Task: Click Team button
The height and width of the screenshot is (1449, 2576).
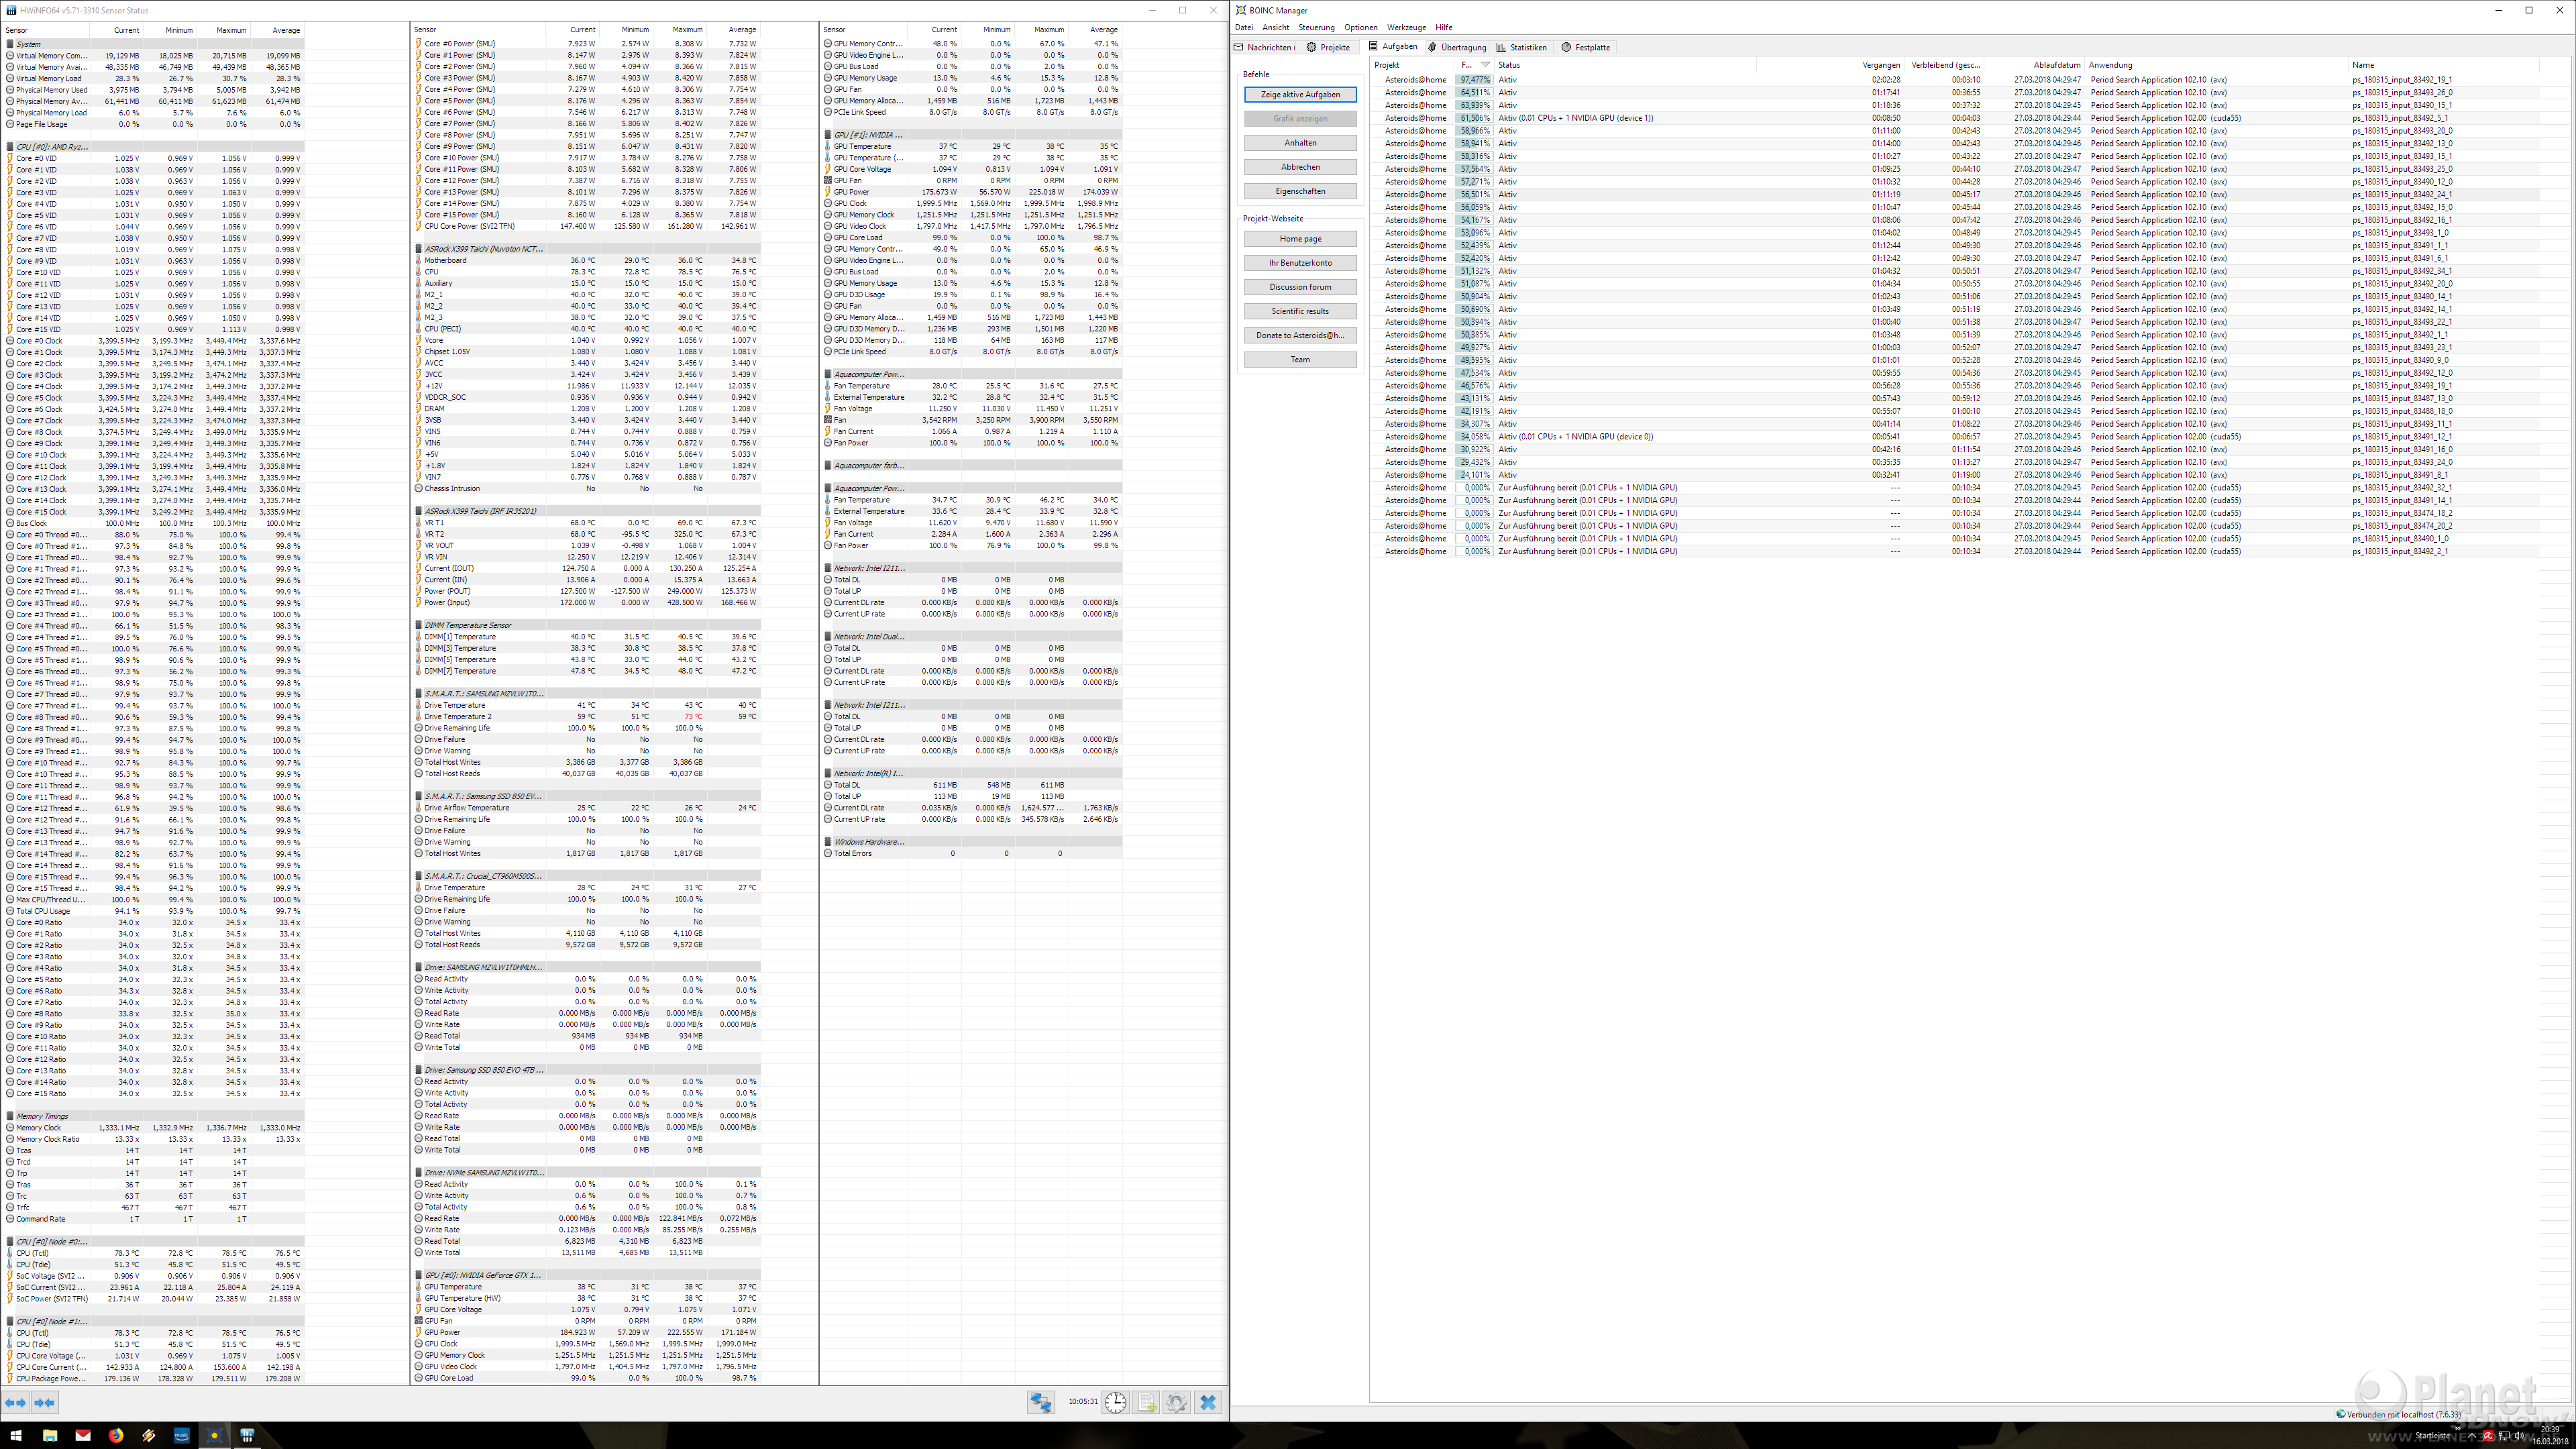Action: (1300, 359)
